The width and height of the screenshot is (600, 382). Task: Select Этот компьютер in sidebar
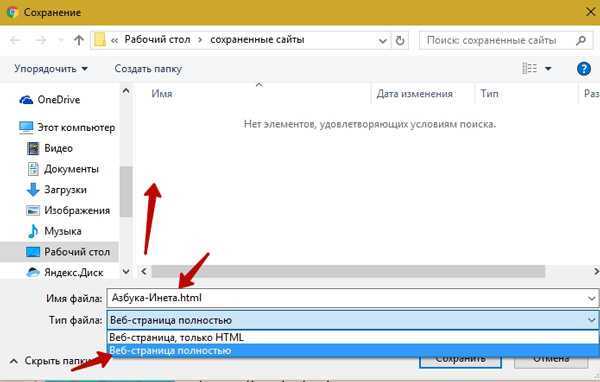(x=76, y=127)
